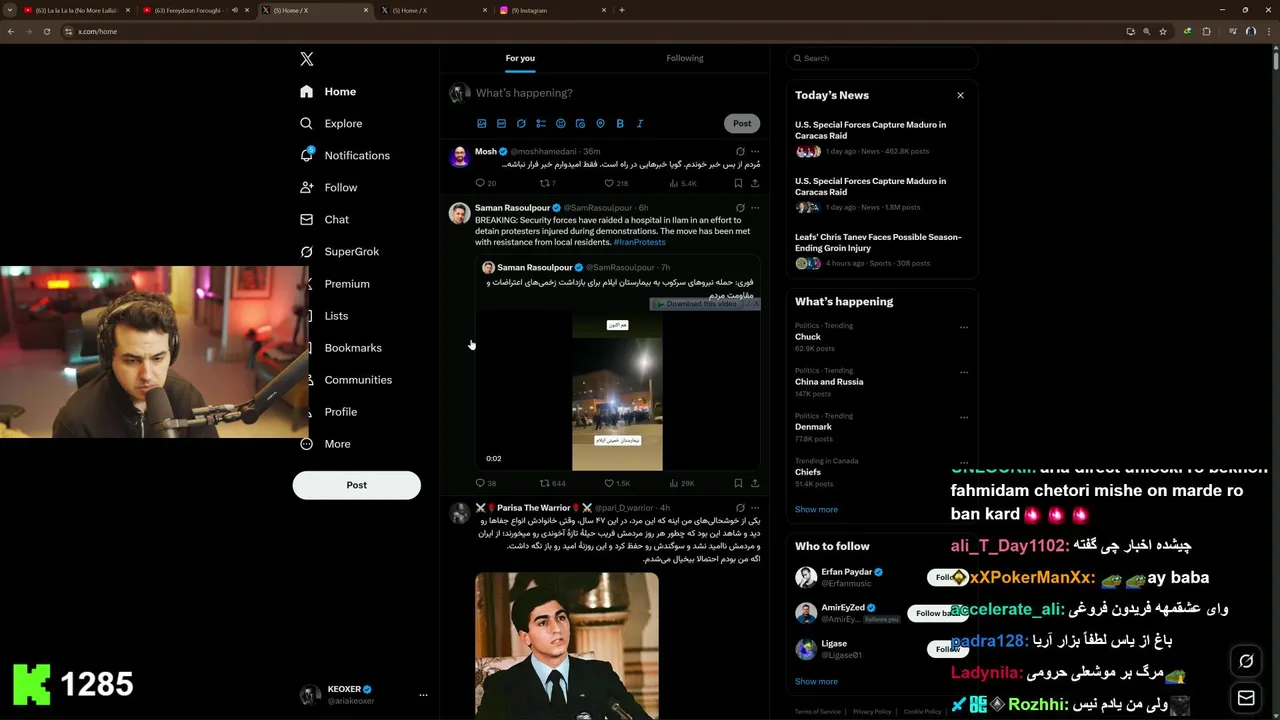Bookmark Mosh's post

[738, 183]
